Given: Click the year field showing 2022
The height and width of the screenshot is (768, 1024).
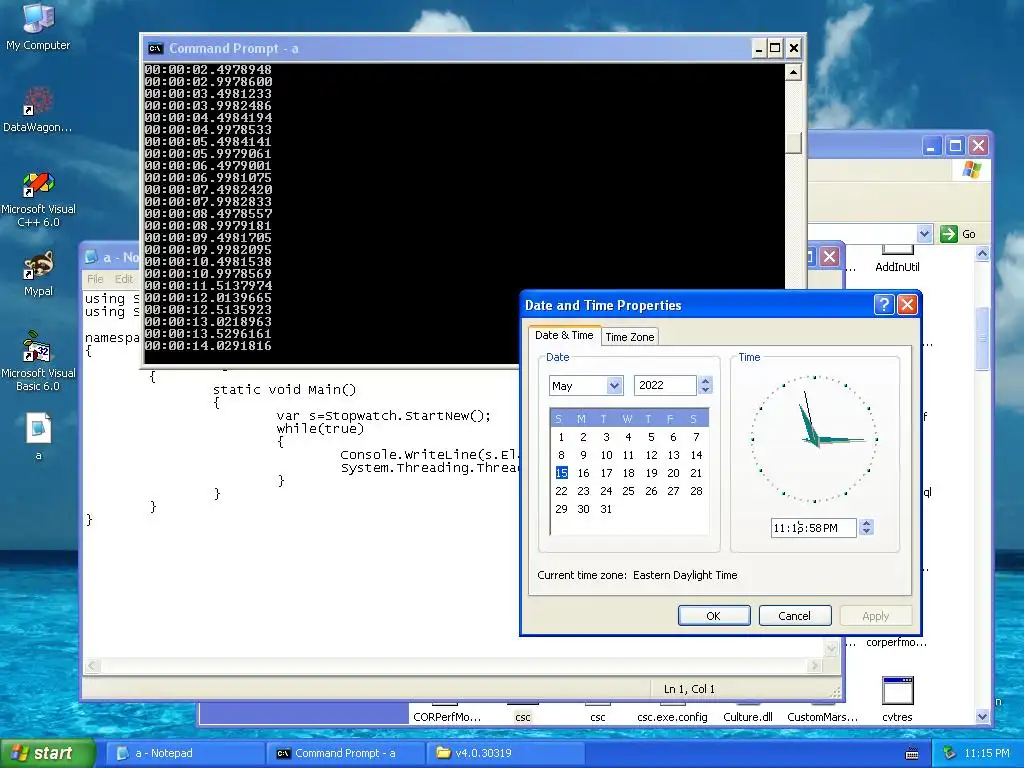Looking at the screenshot, I should click(665, 385).
